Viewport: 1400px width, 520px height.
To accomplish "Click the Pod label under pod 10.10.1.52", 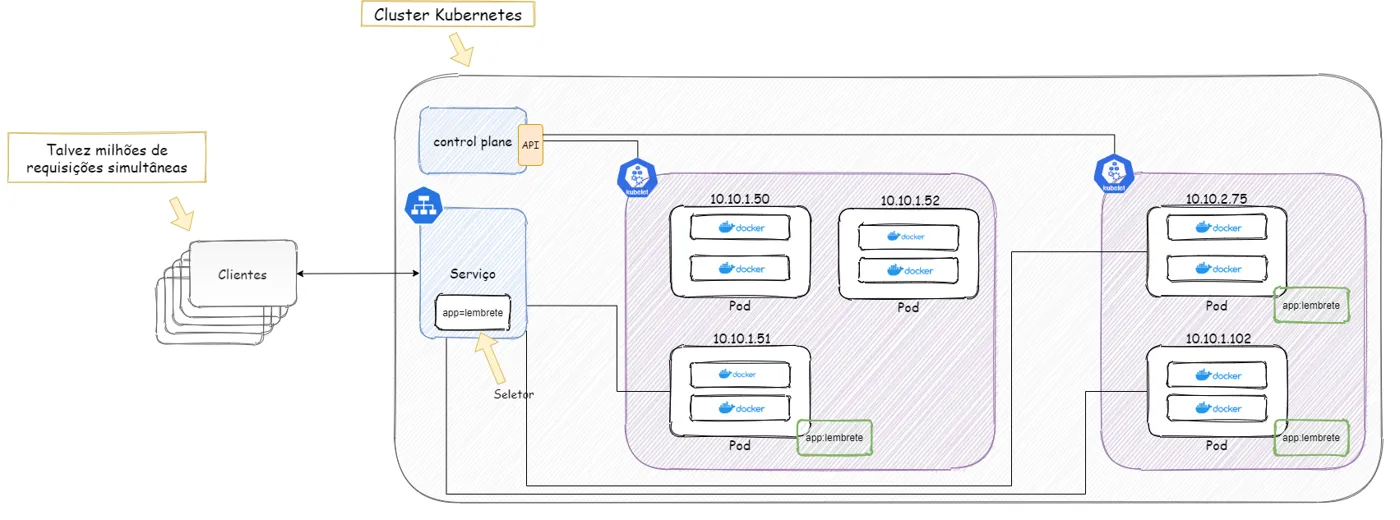I will tap(907, 307).
